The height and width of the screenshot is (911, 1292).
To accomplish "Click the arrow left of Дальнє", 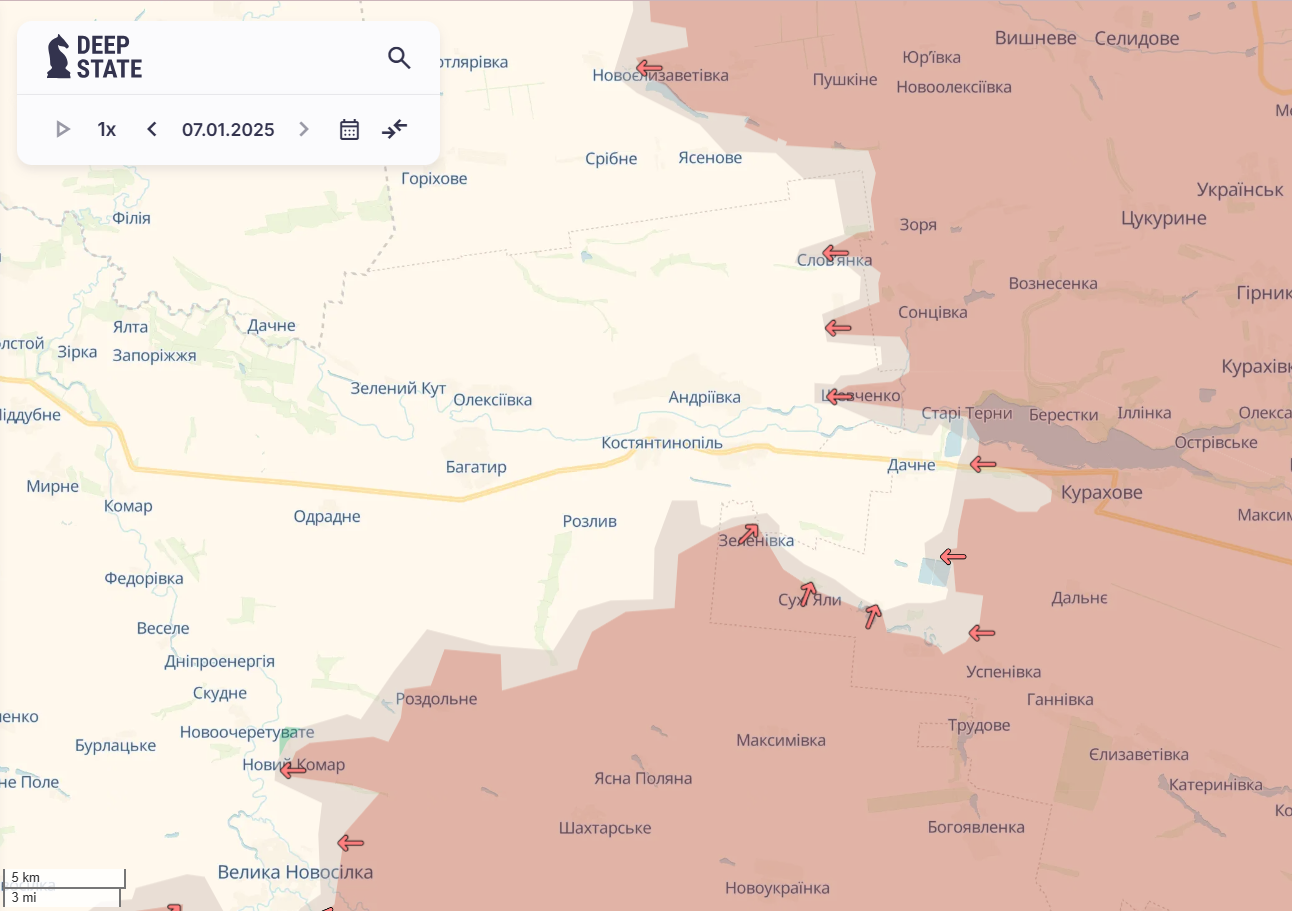I will tap(953, 557).
